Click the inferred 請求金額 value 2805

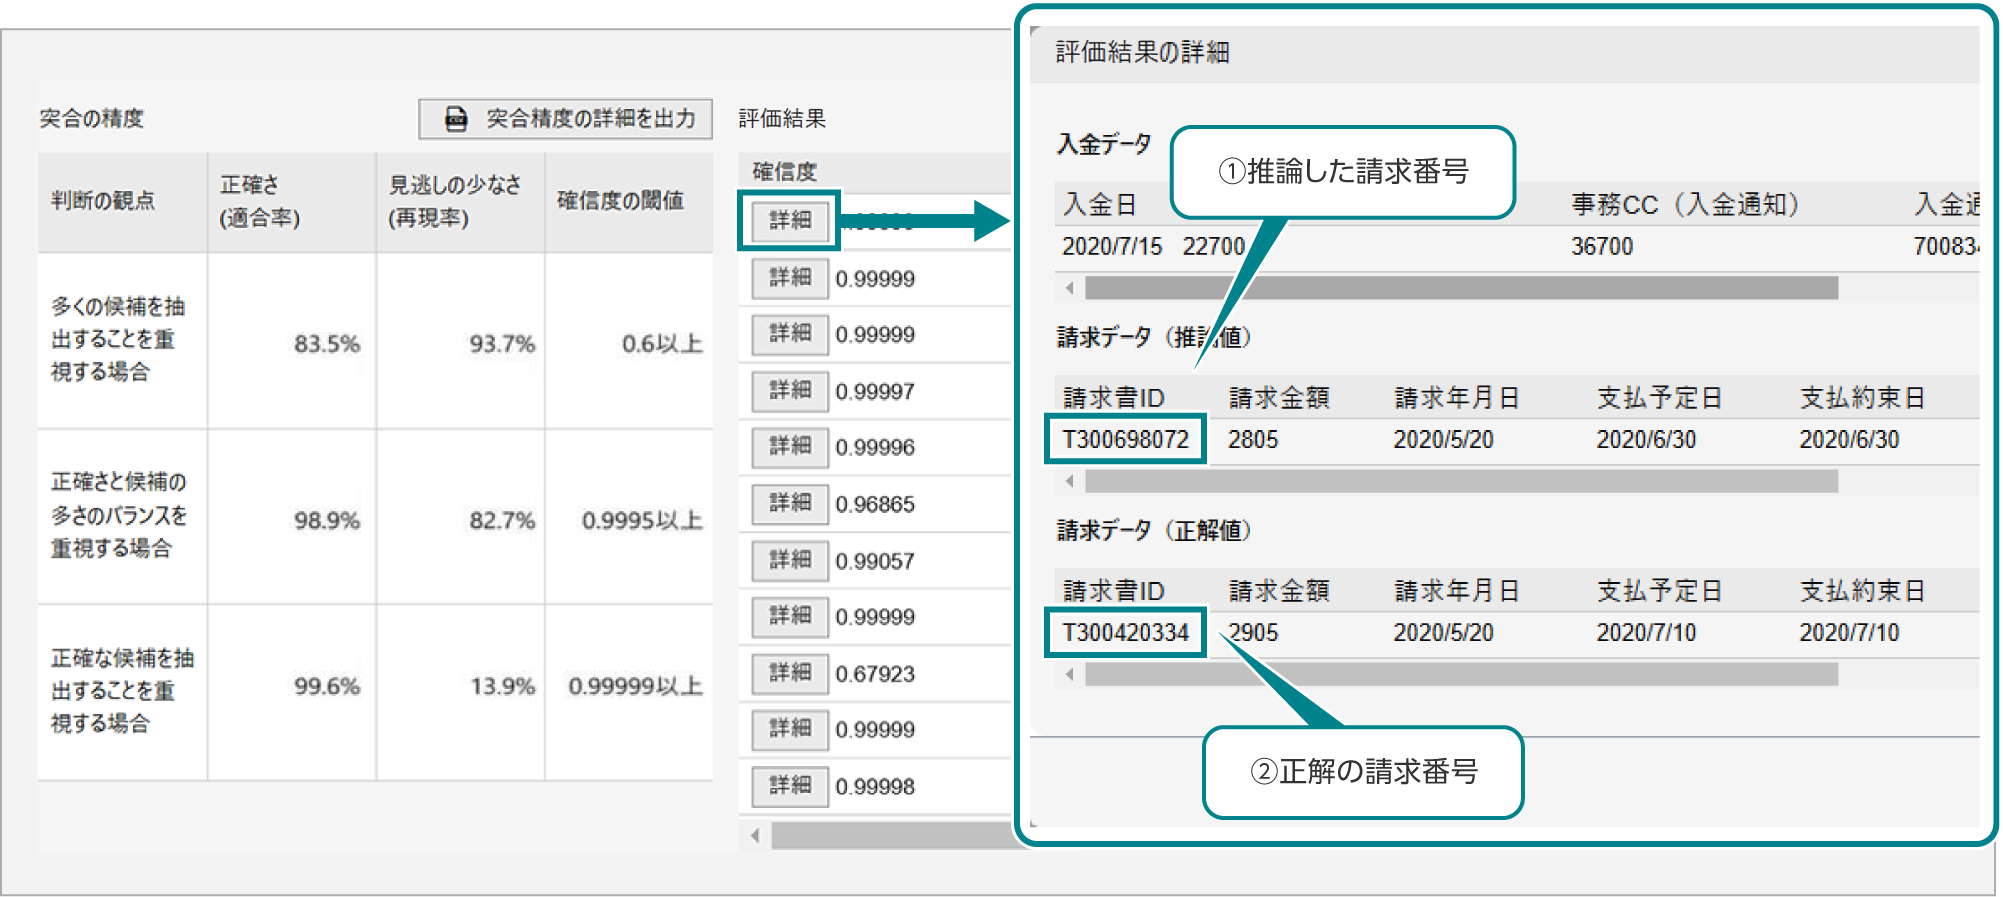[1253, 439]
